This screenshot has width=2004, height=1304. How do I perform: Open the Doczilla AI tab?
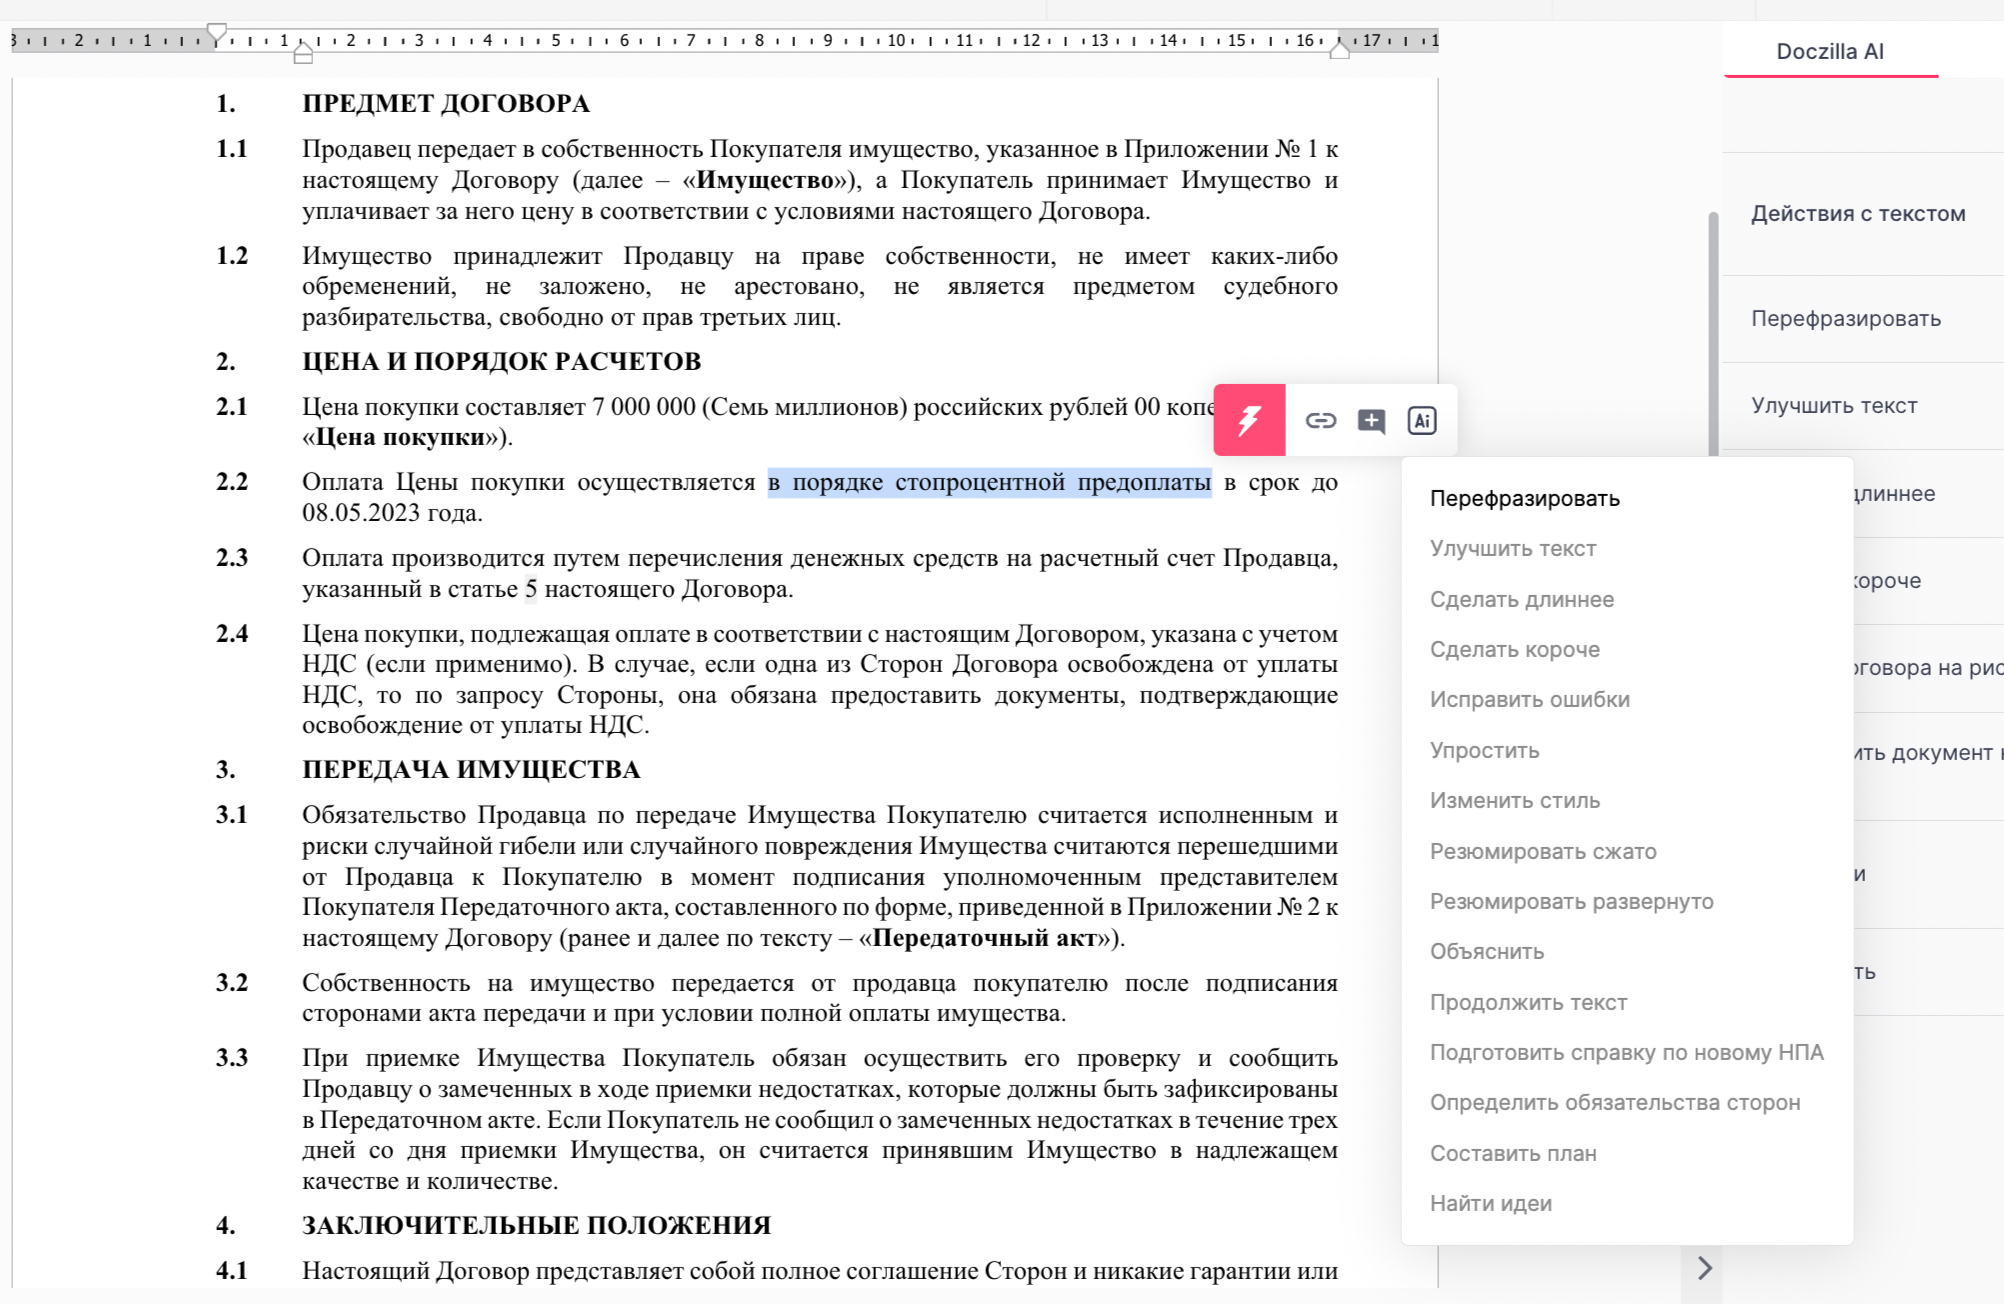[1829, 52]
